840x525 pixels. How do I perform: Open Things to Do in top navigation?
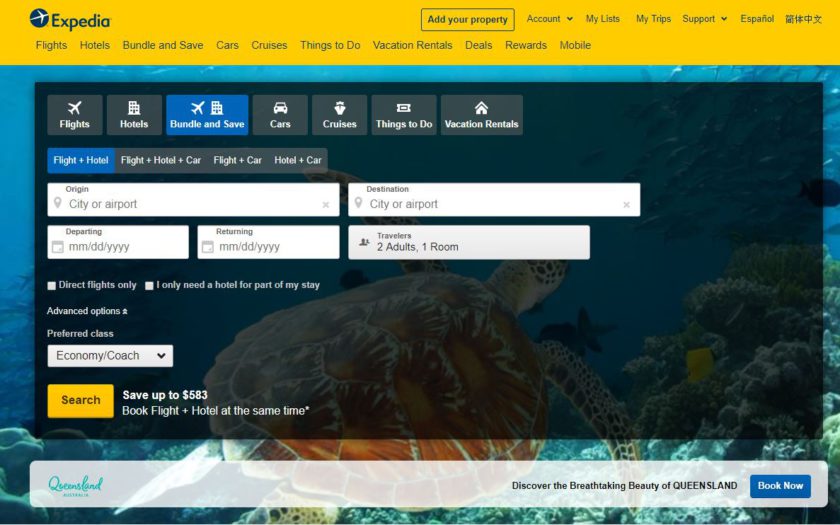pos(330,45)
